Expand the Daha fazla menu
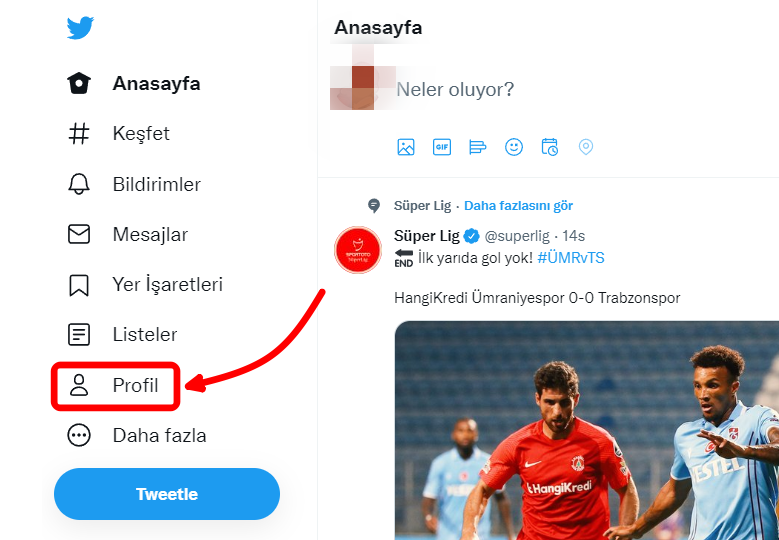Viewport: 779px width, 540px height. (x=137, y=436)
